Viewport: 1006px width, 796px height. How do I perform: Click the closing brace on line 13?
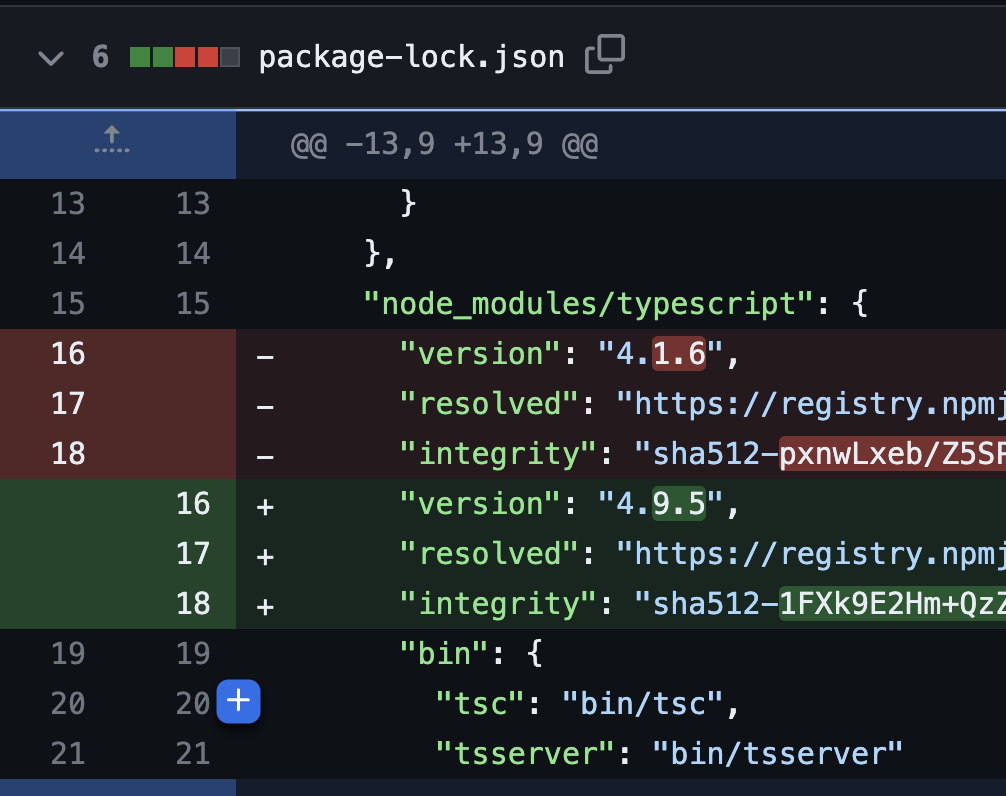point(408,203)
